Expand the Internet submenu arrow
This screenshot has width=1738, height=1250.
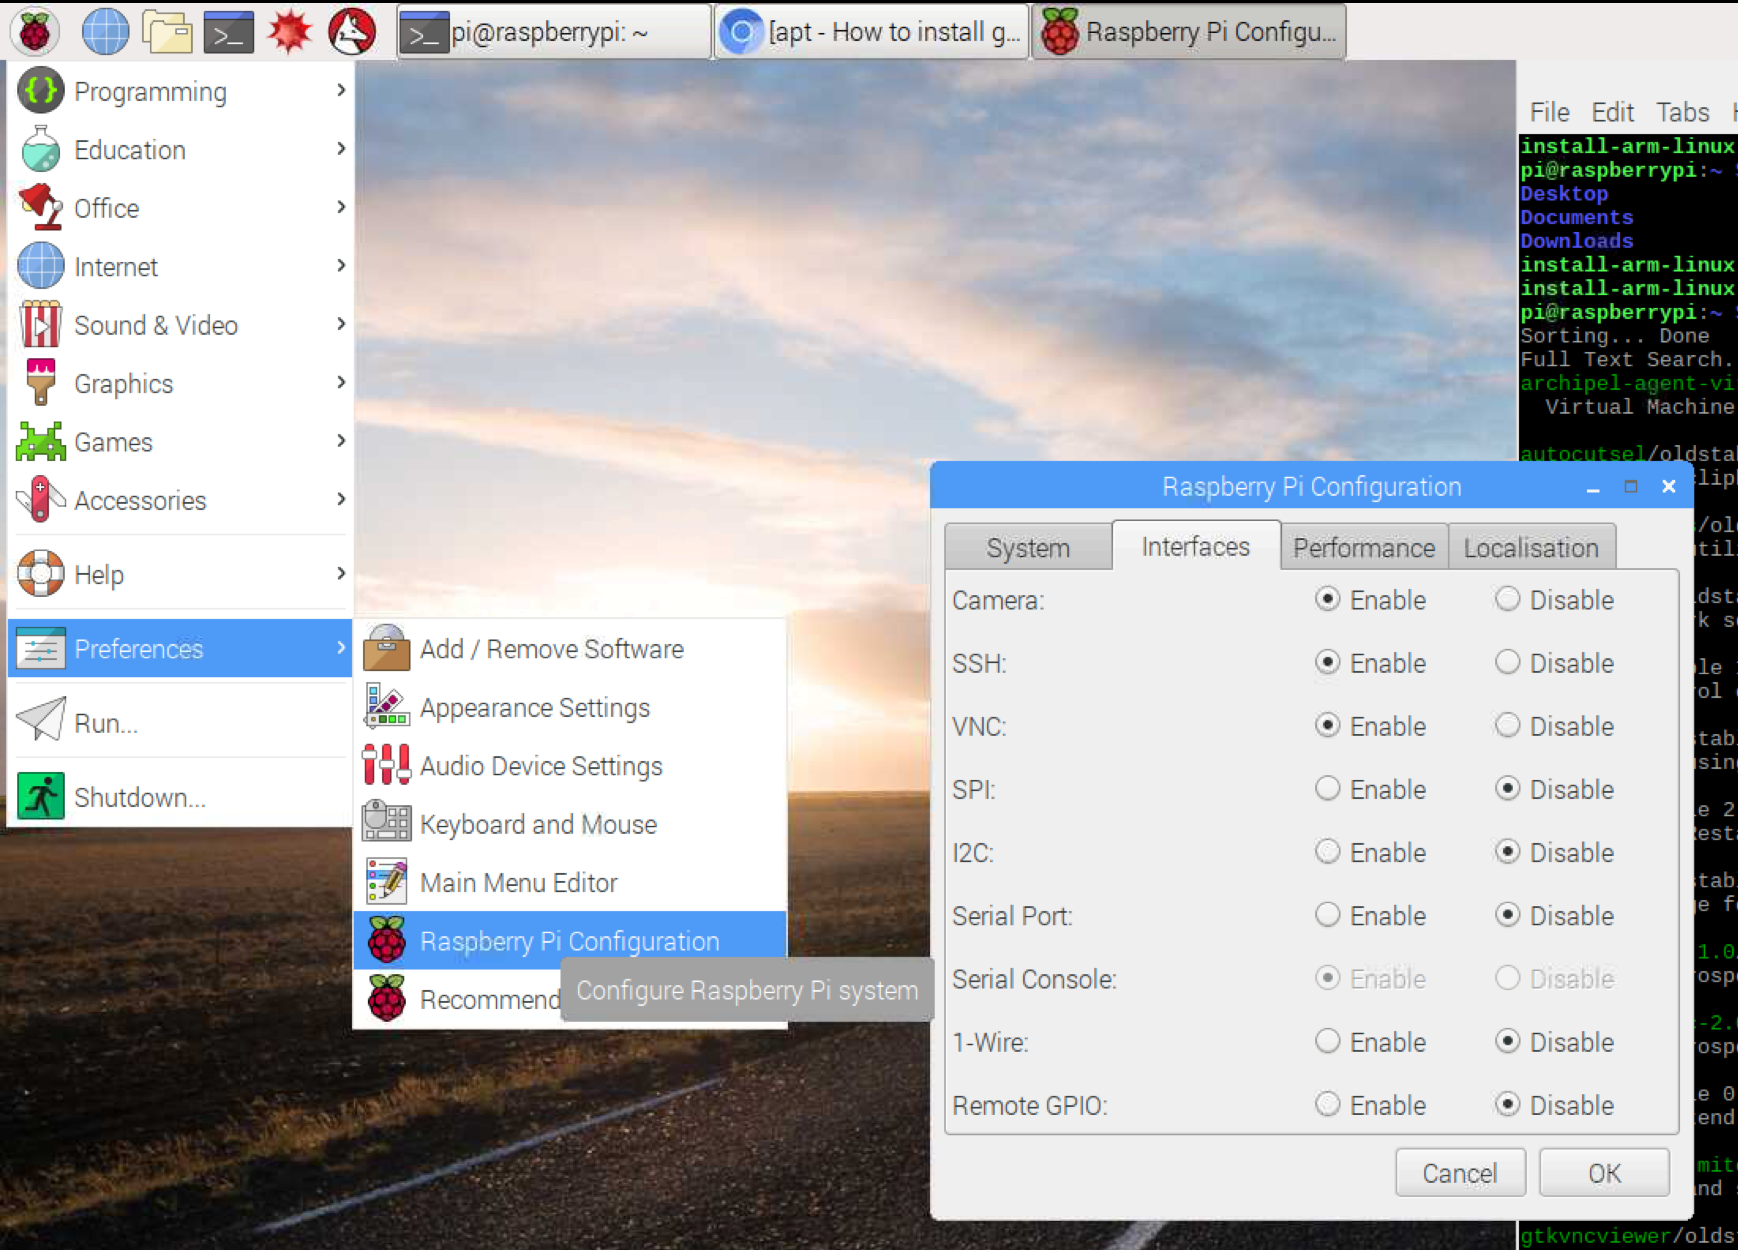(x=341, y=266)
